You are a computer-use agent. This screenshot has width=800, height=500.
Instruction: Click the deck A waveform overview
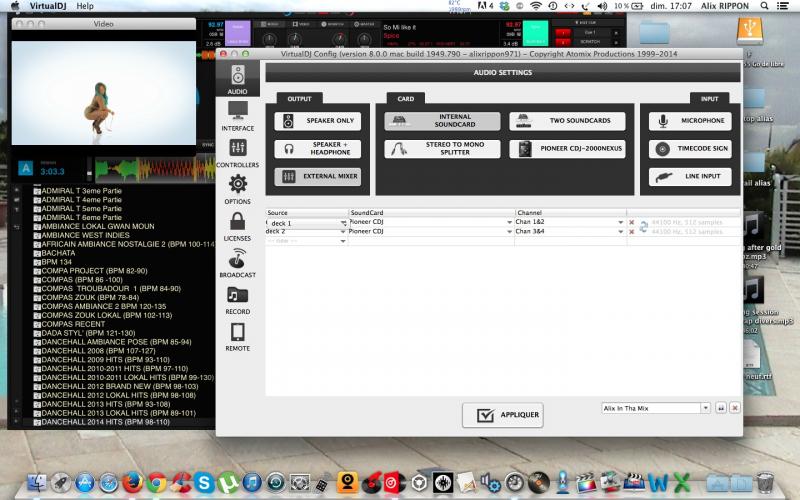tap(155, 170)
